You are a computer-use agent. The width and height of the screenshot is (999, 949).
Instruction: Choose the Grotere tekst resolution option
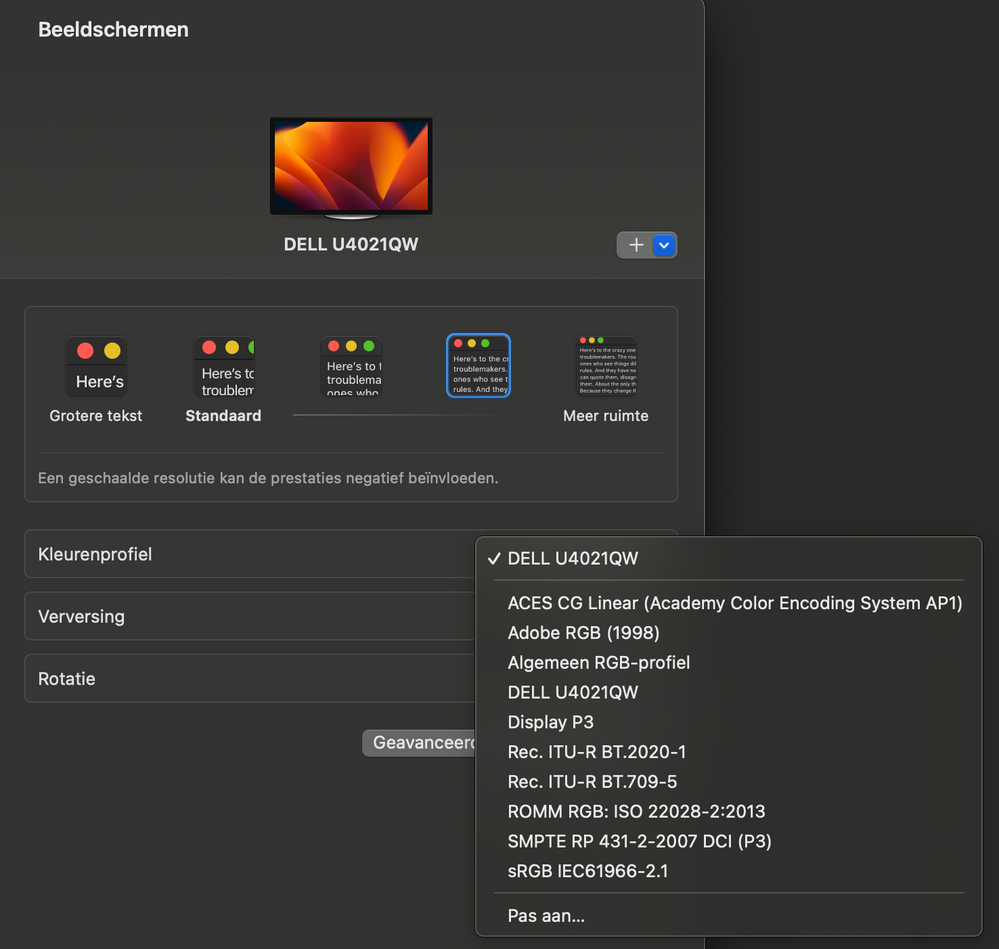[x=96, y=380]
